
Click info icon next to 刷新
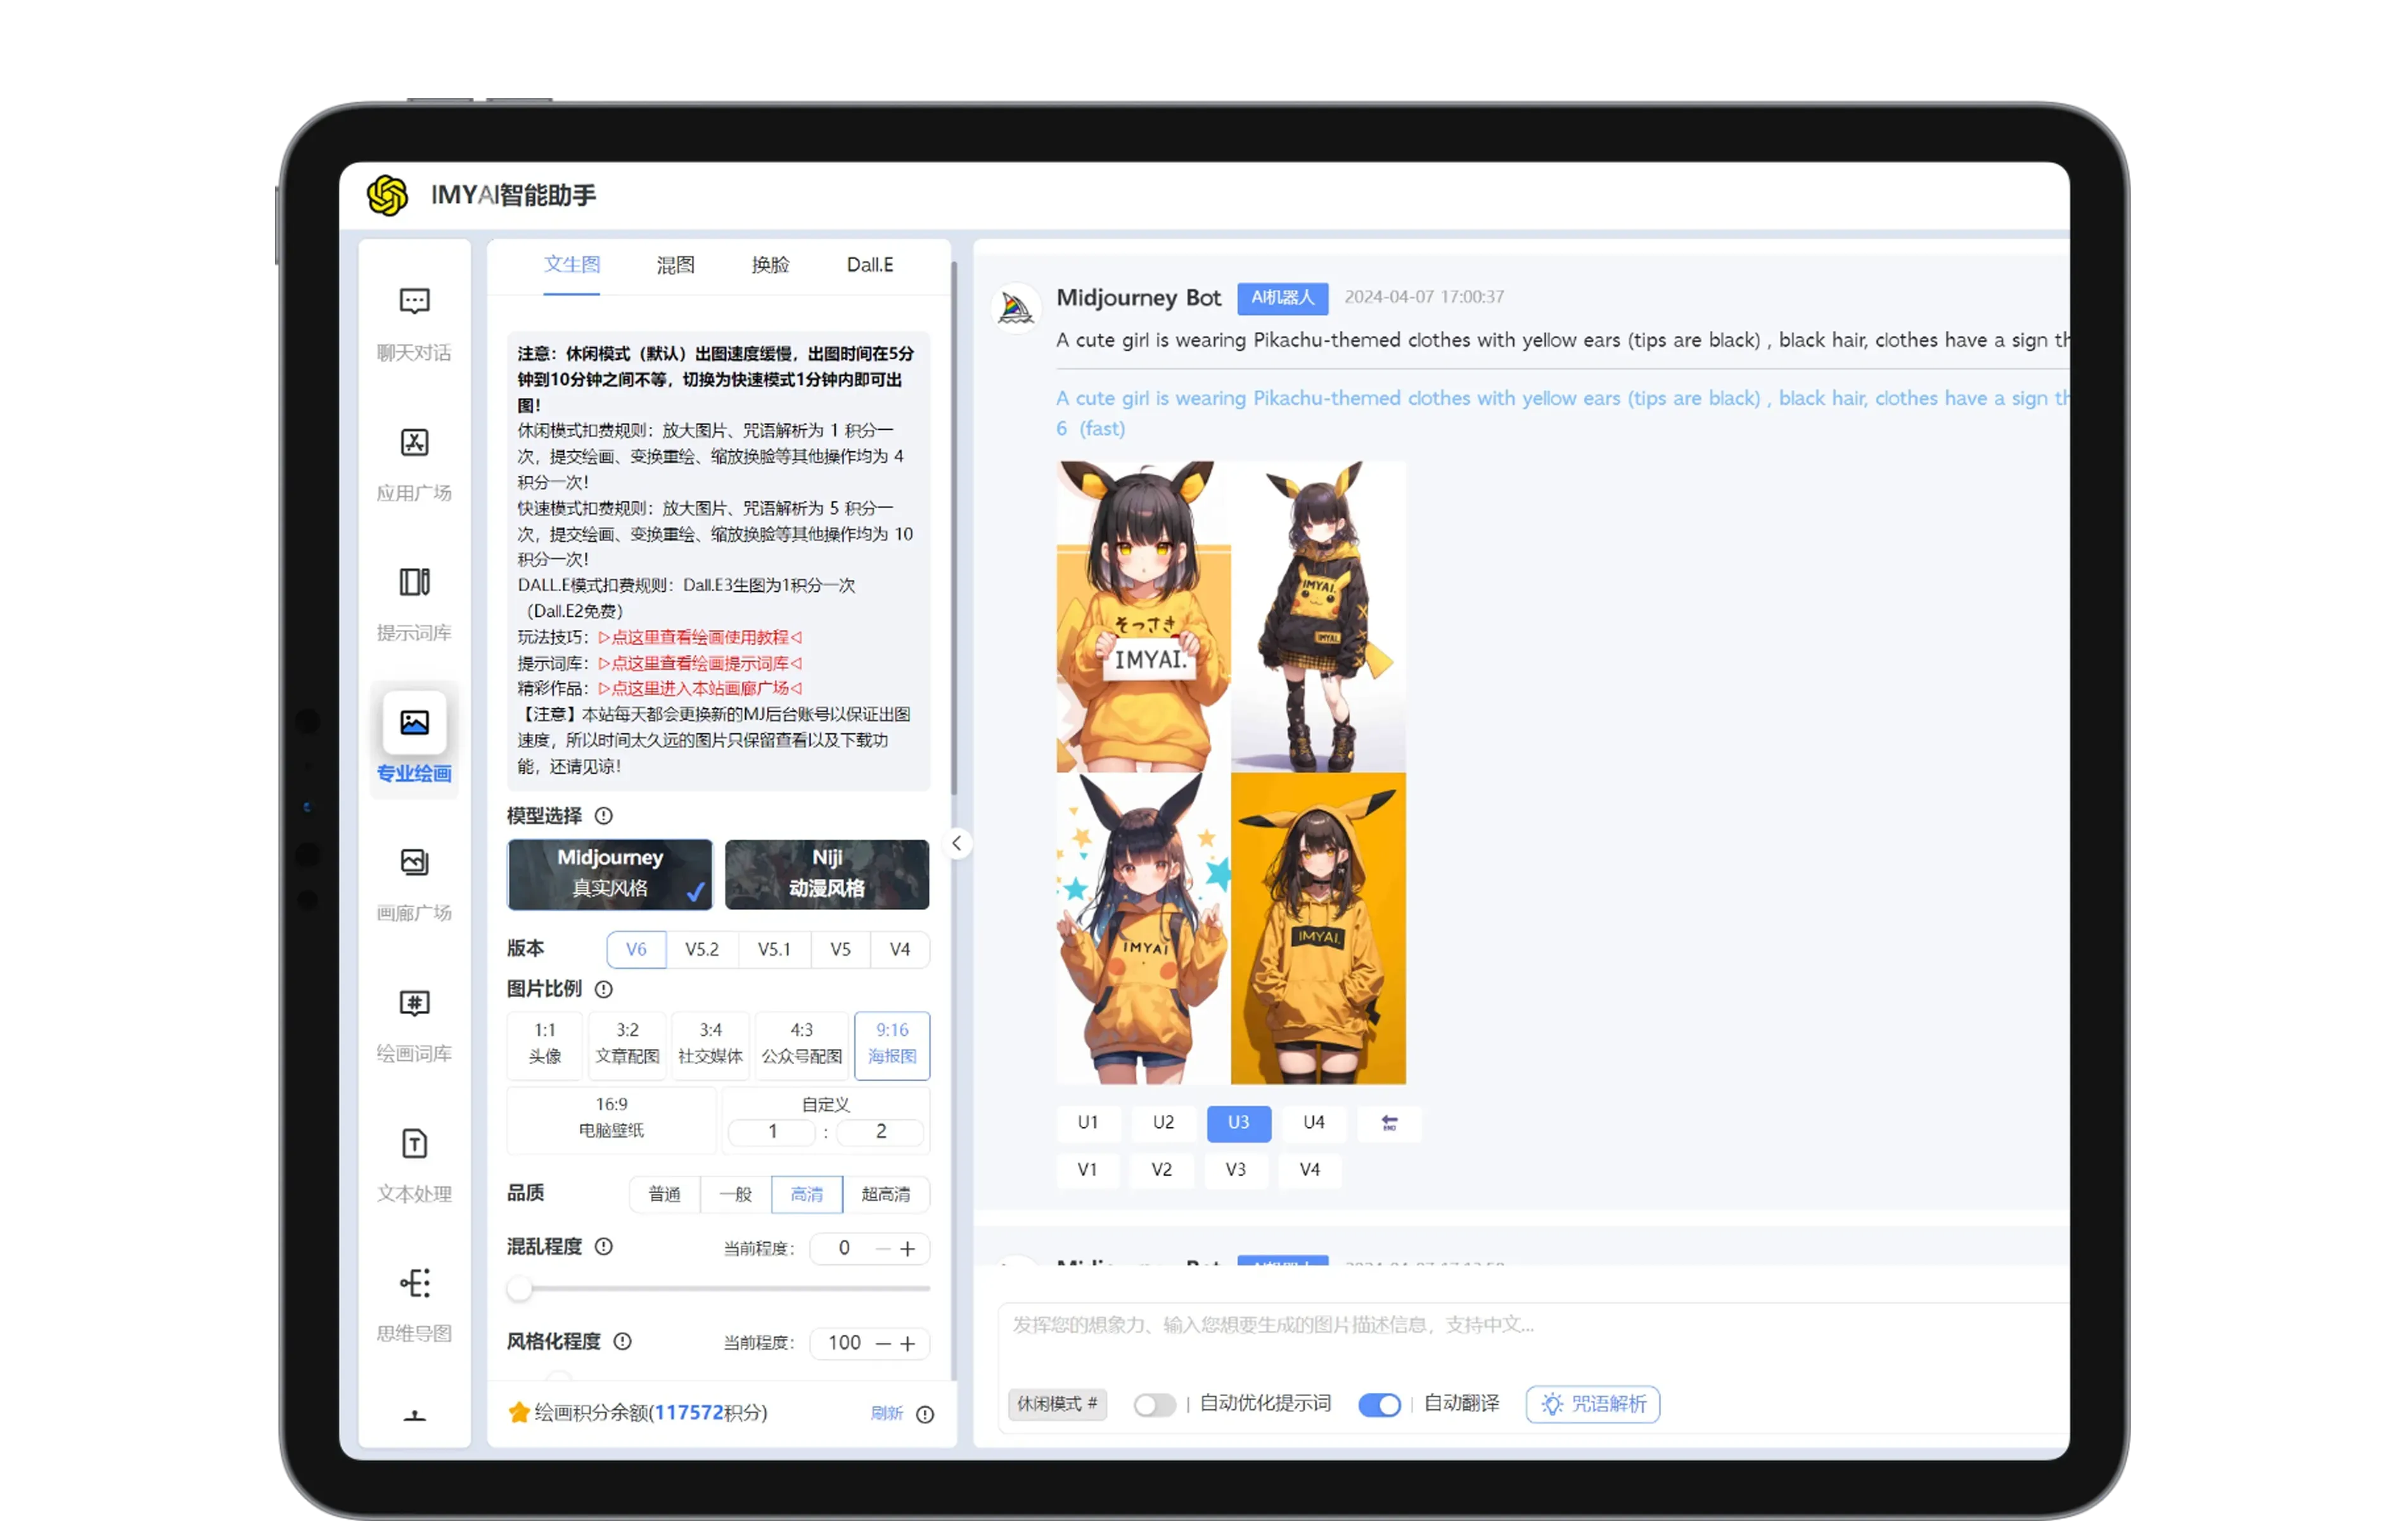(925, 1414)
